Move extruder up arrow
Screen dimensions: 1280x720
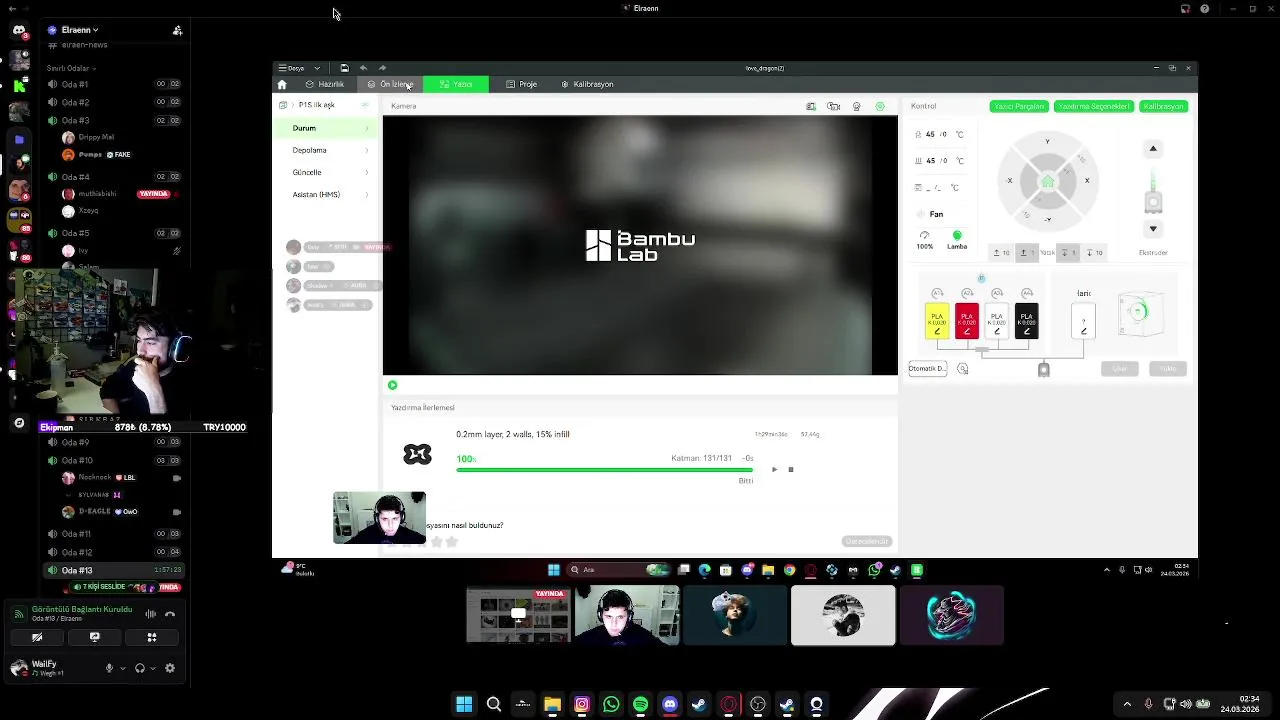click(1153, 149)
